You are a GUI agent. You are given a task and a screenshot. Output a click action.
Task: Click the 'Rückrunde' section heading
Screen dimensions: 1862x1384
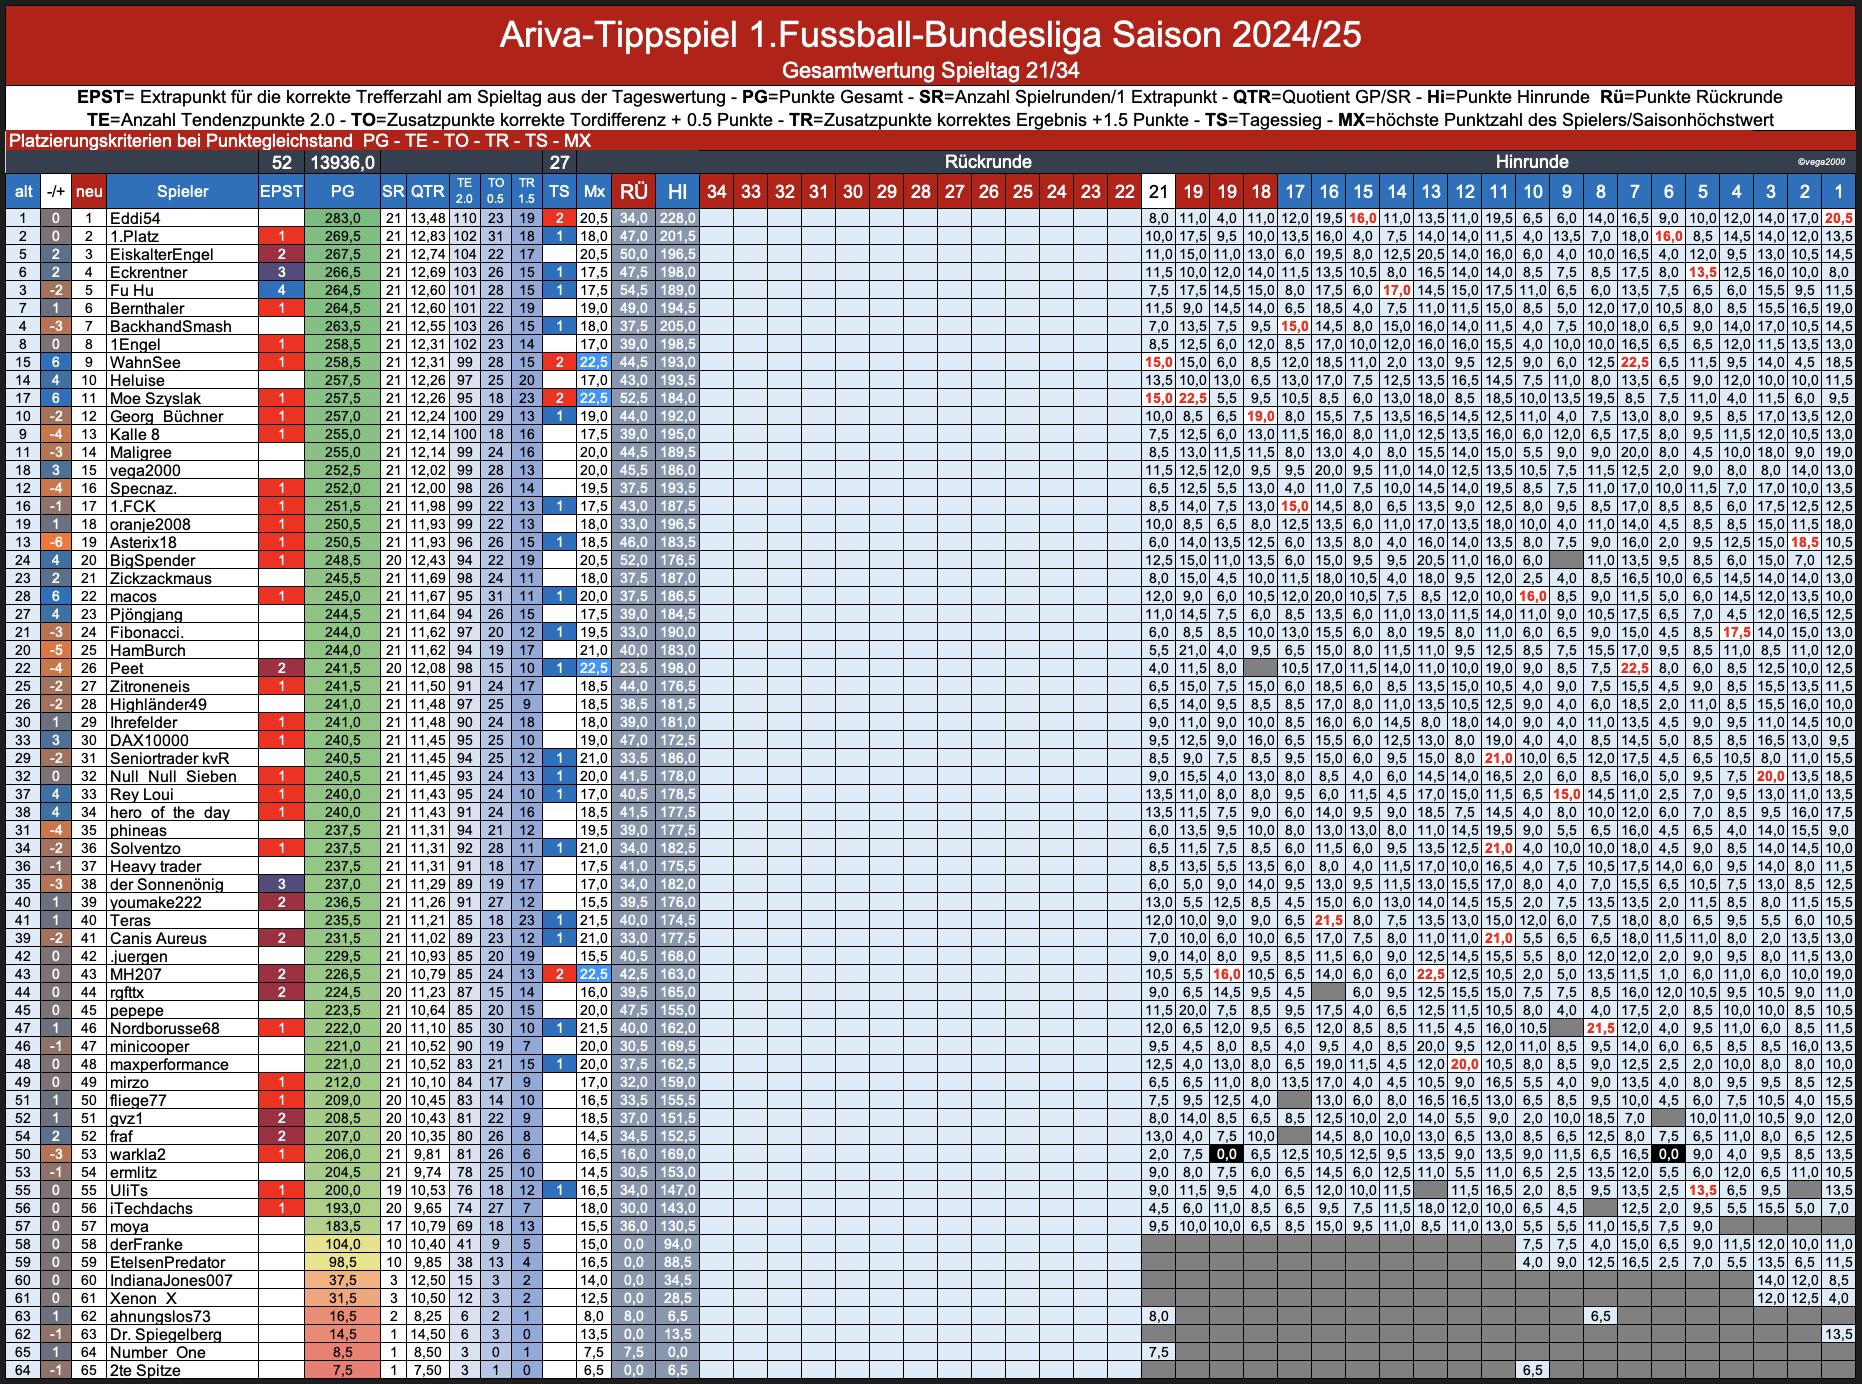(988, 162)
